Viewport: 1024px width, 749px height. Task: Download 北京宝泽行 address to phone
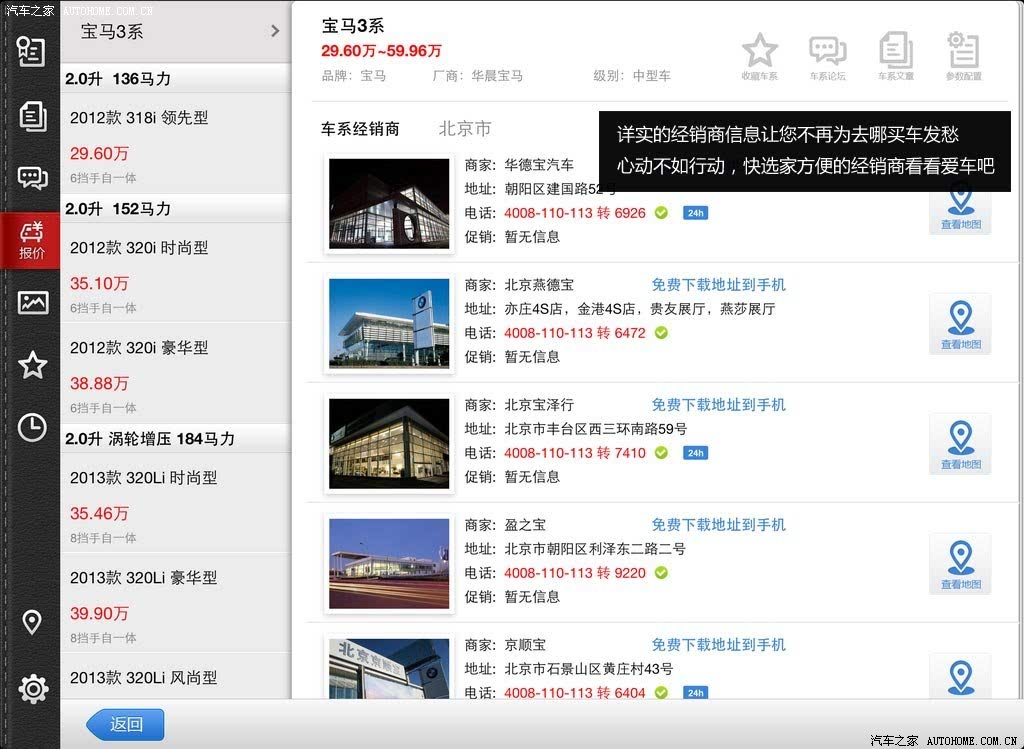pos(718,405)
